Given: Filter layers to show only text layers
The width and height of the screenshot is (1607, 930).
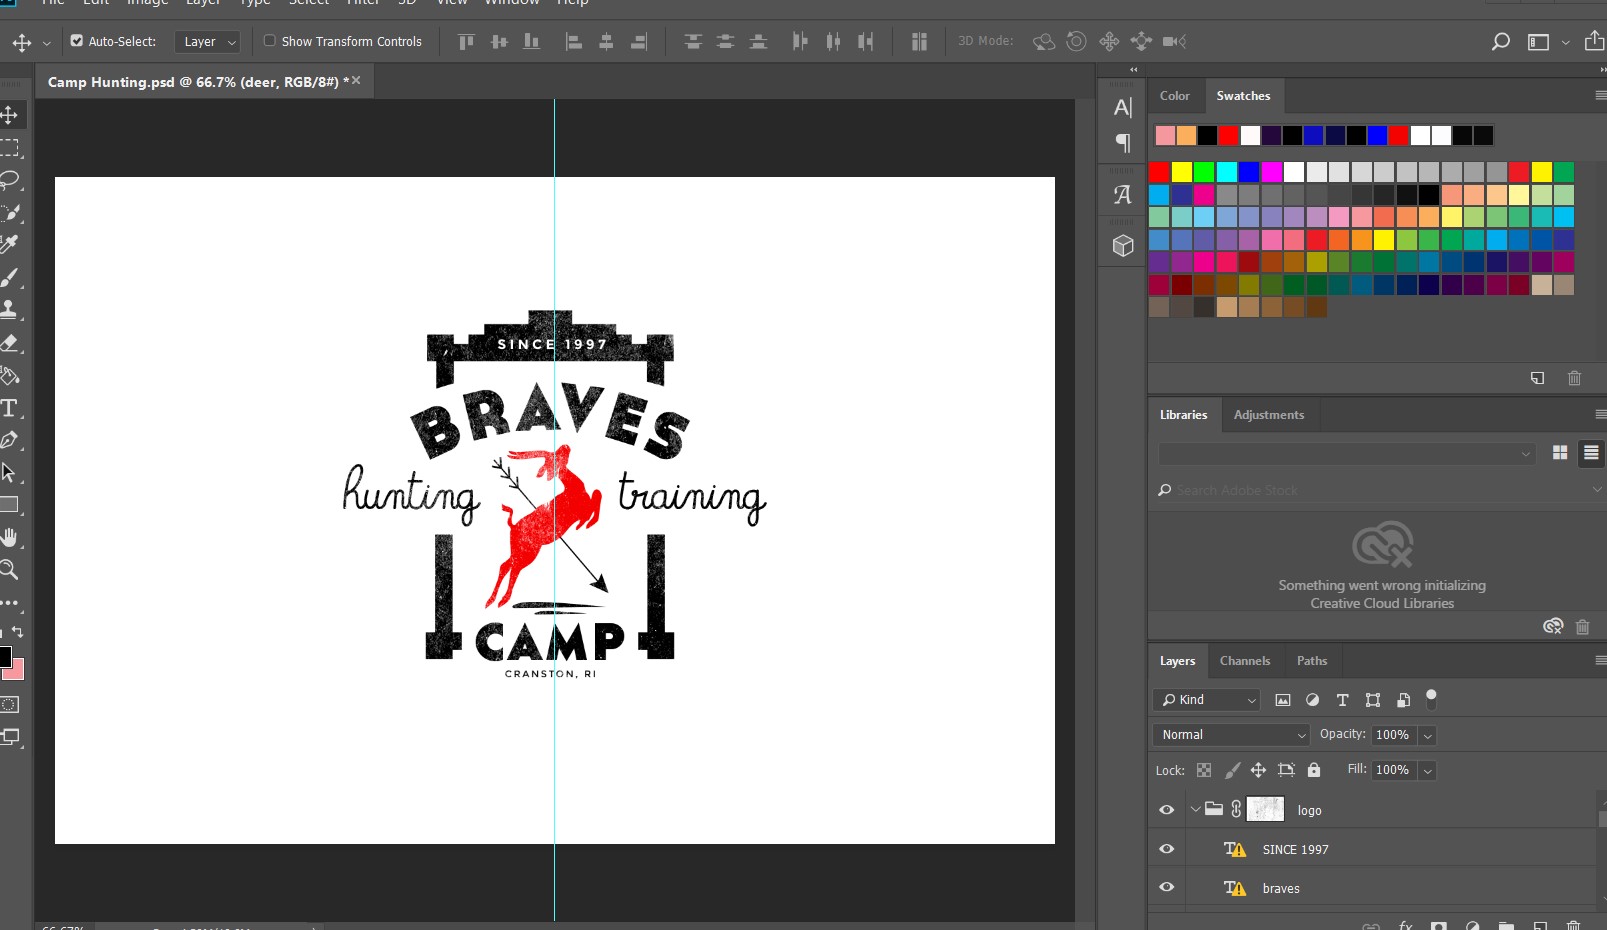Looking at the screenshot, I should coord(1342,700).
